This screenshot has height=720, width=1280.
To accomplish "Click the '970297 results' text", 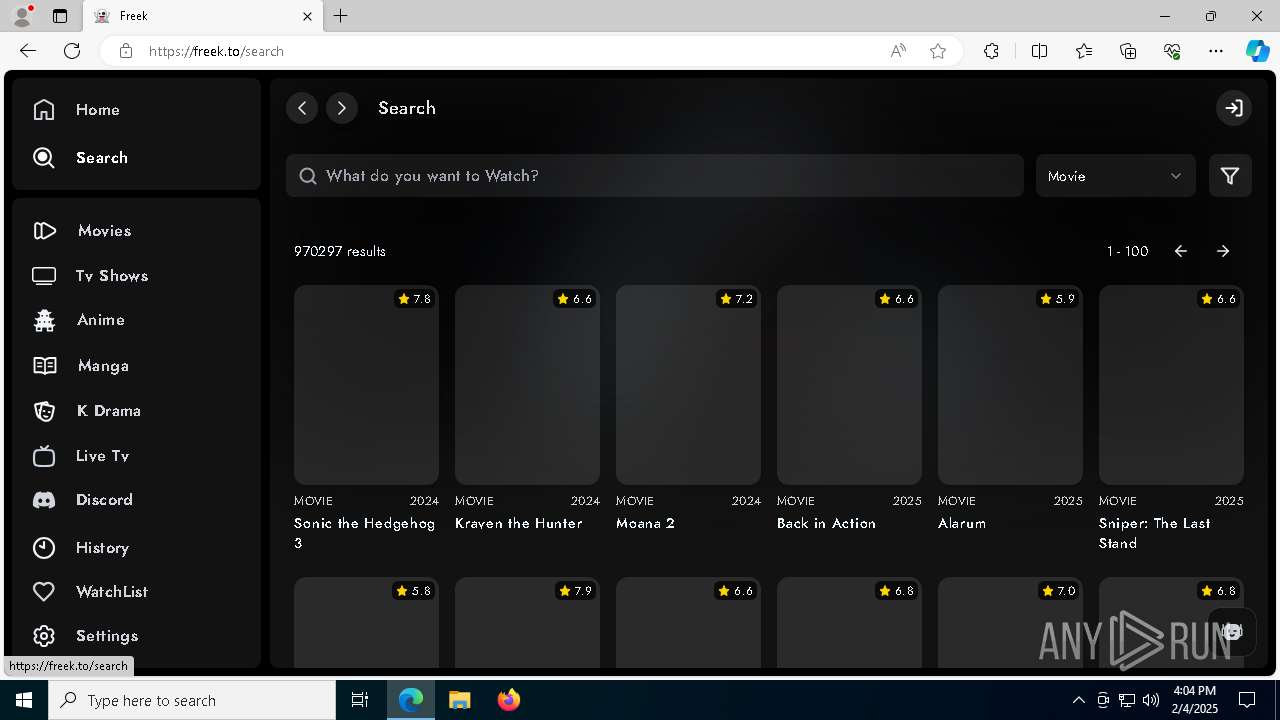I will tap(340, 251).
